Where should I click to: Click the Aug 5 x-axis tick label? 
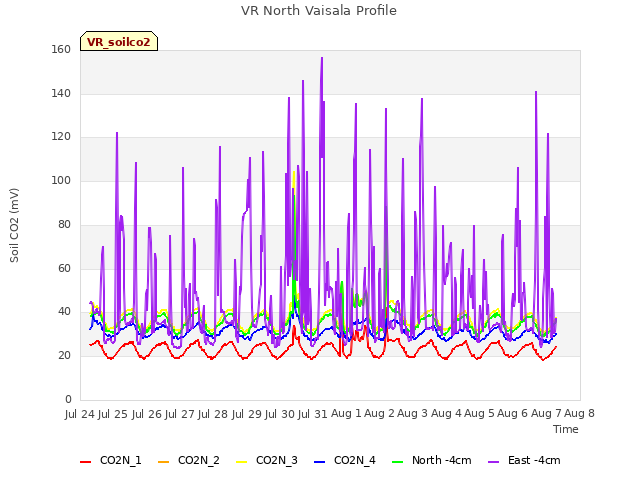pos(479,413)
